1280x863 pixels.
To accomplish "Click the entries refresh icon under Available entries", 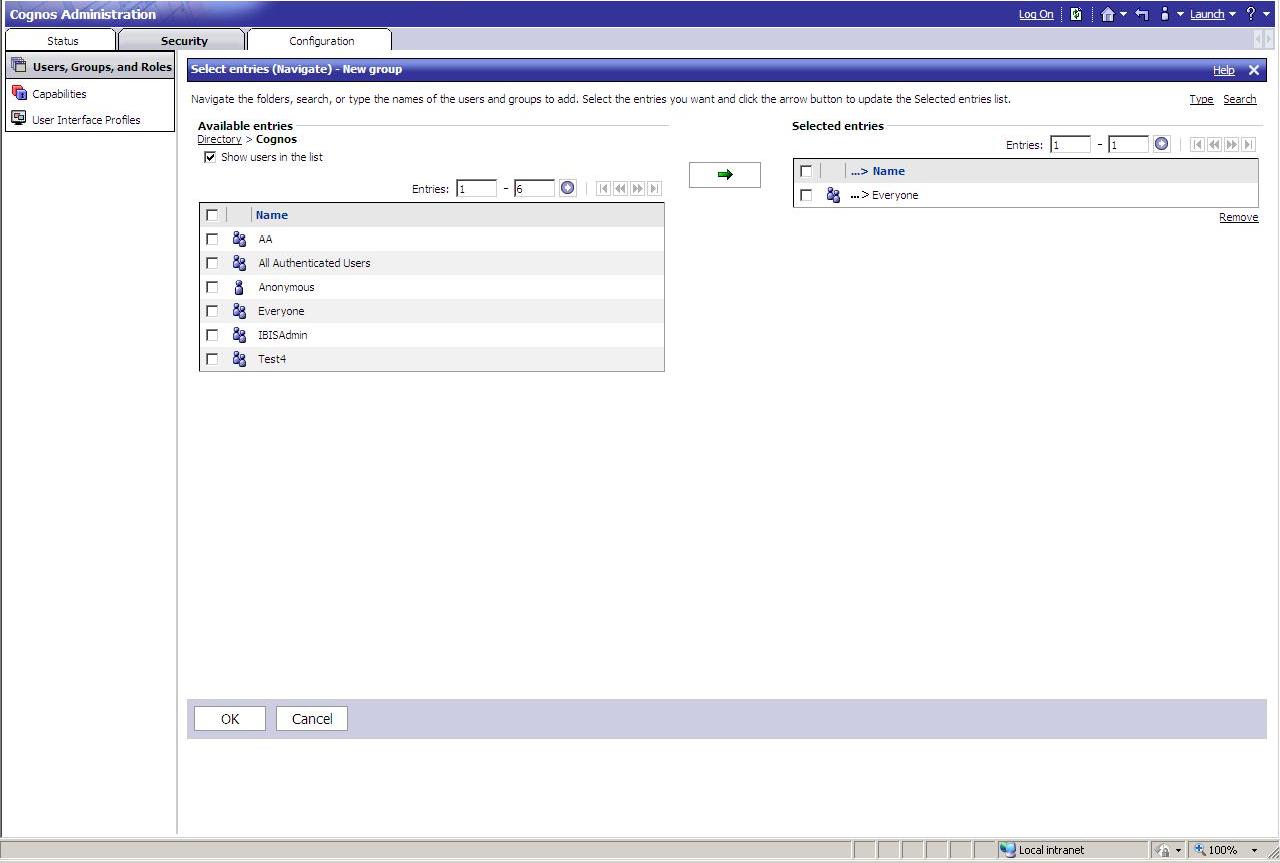I will (x=567, y=188).
